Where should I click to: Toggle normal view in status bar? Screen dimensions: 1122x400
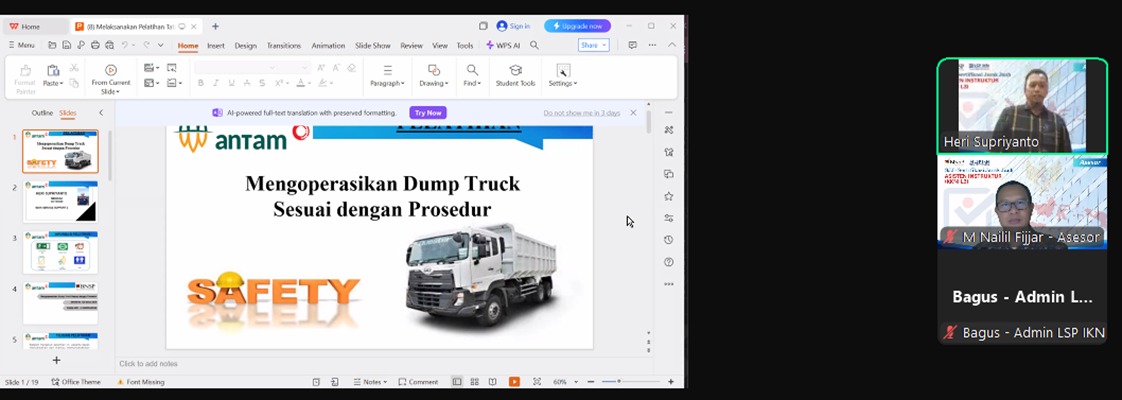coord(457,382)
